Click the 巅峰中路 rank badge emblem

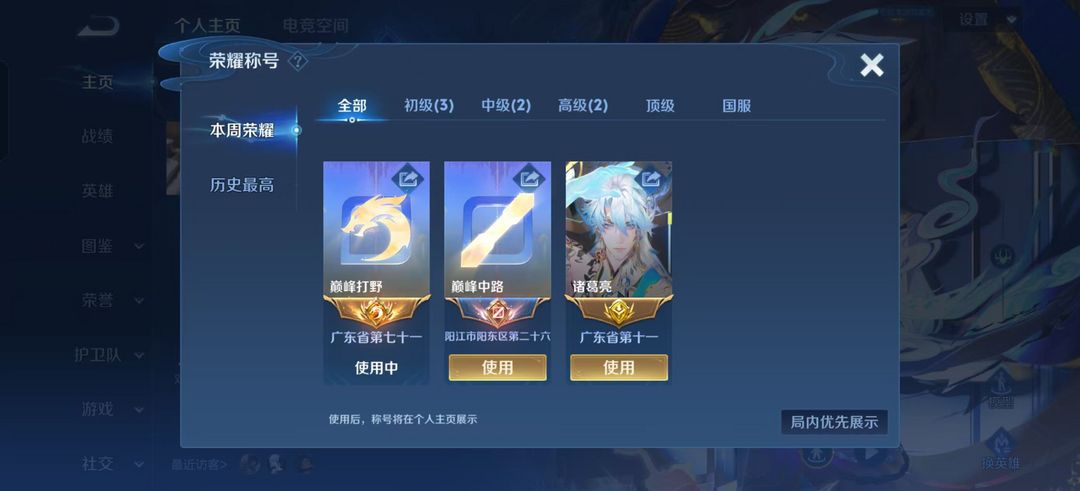pos(497,312)
